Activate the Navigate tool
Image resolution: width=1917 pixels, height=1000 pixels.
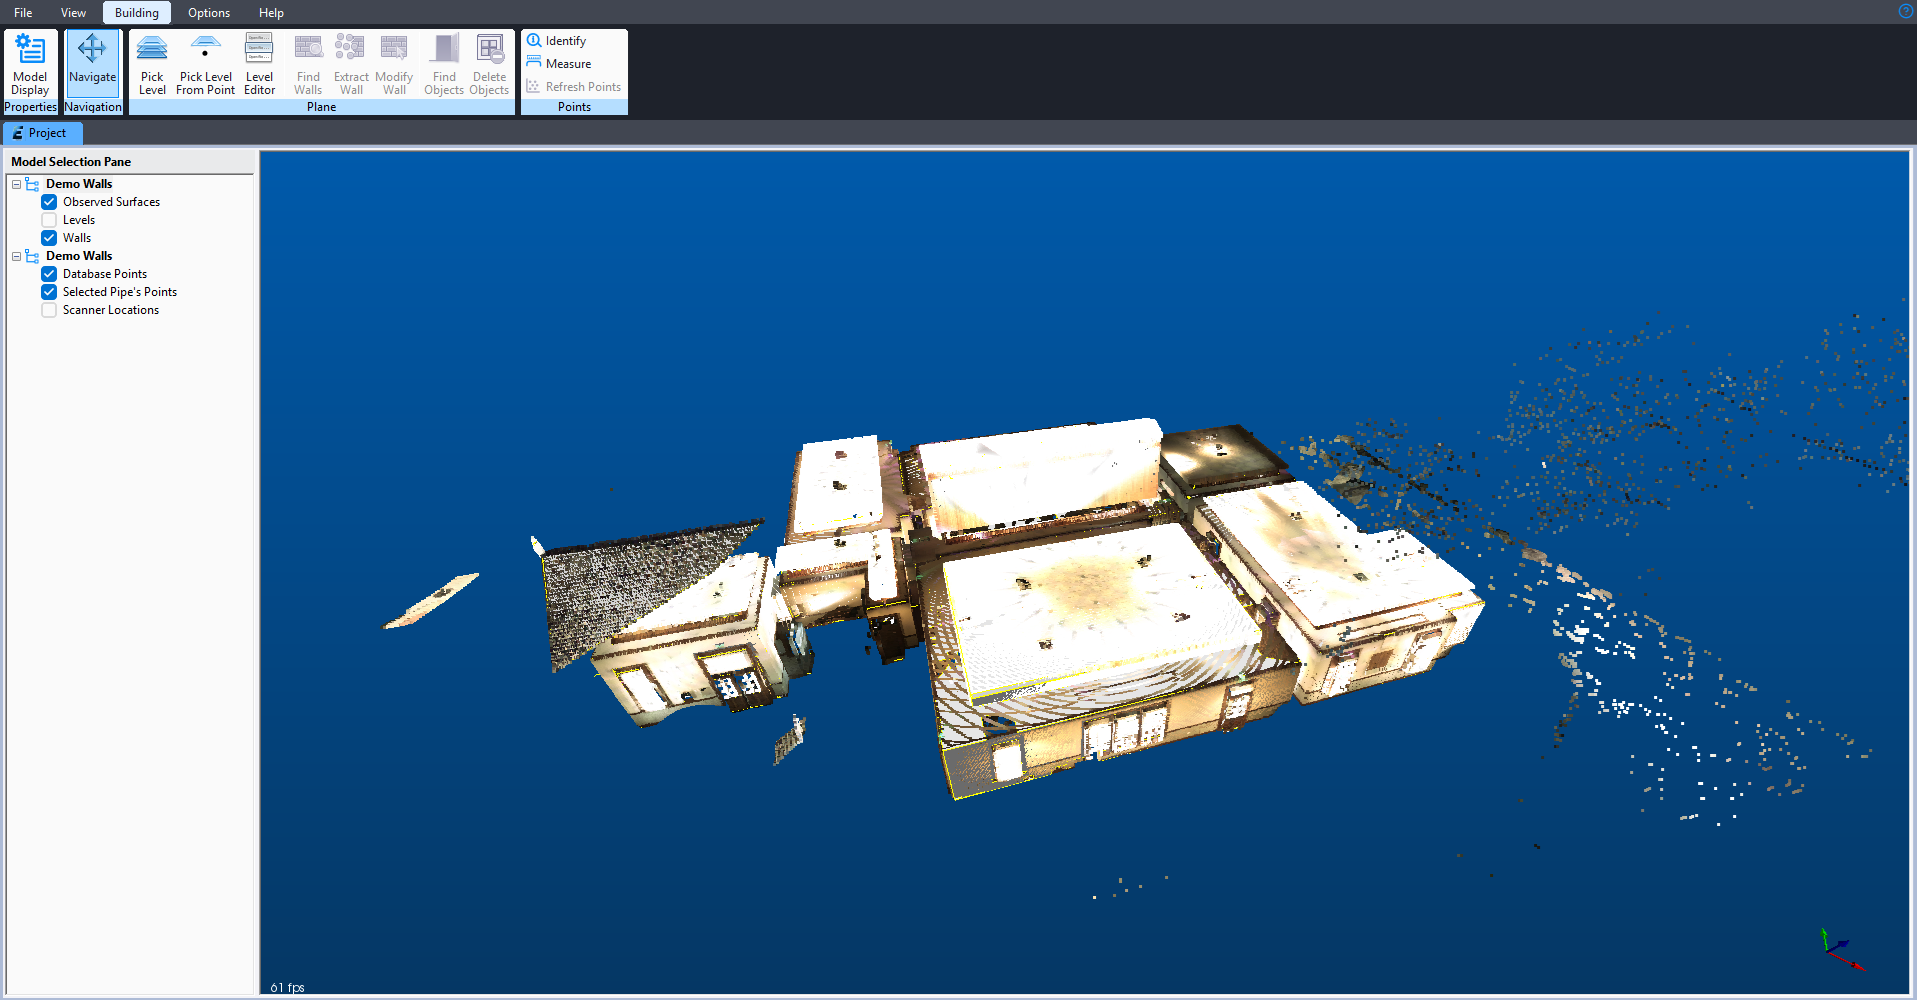click(x=92, y=61)
